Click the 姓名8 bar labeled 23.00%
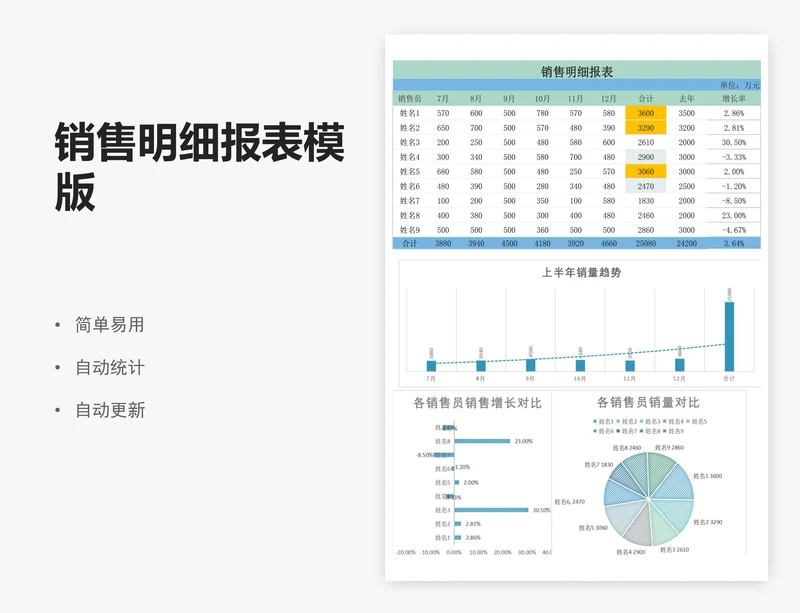This screenshot has height=613, width=800. point(482,441)
